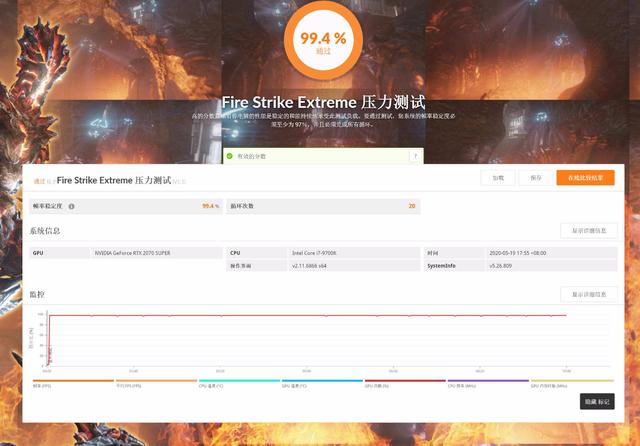The image size is (640, 446).
Task: Toggle GPU temperature legend series
Action: (294, 384)
